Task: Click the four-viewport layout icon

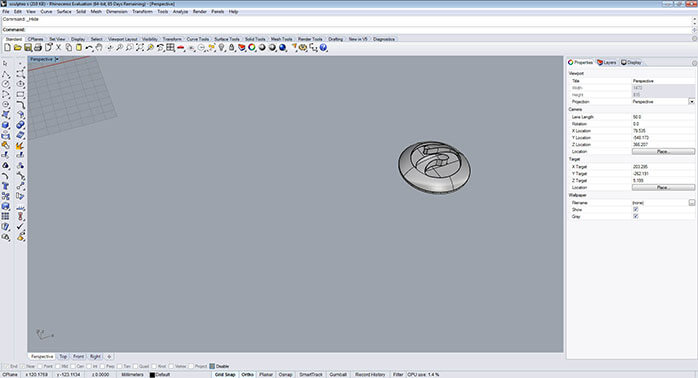Action: point(170,48)
